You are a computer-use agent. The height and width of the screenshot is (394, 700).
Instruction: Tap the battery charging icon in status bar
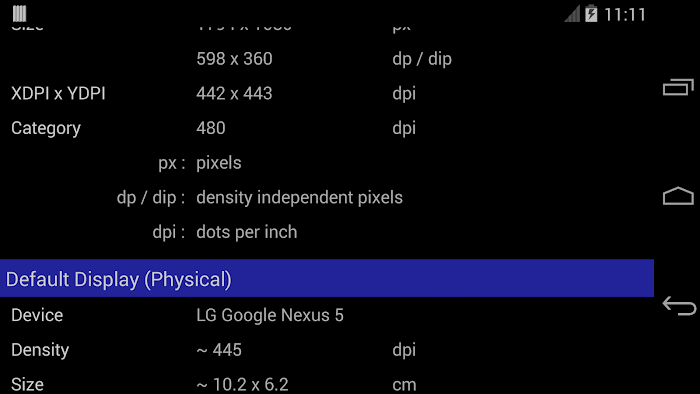tap(591, 14)
